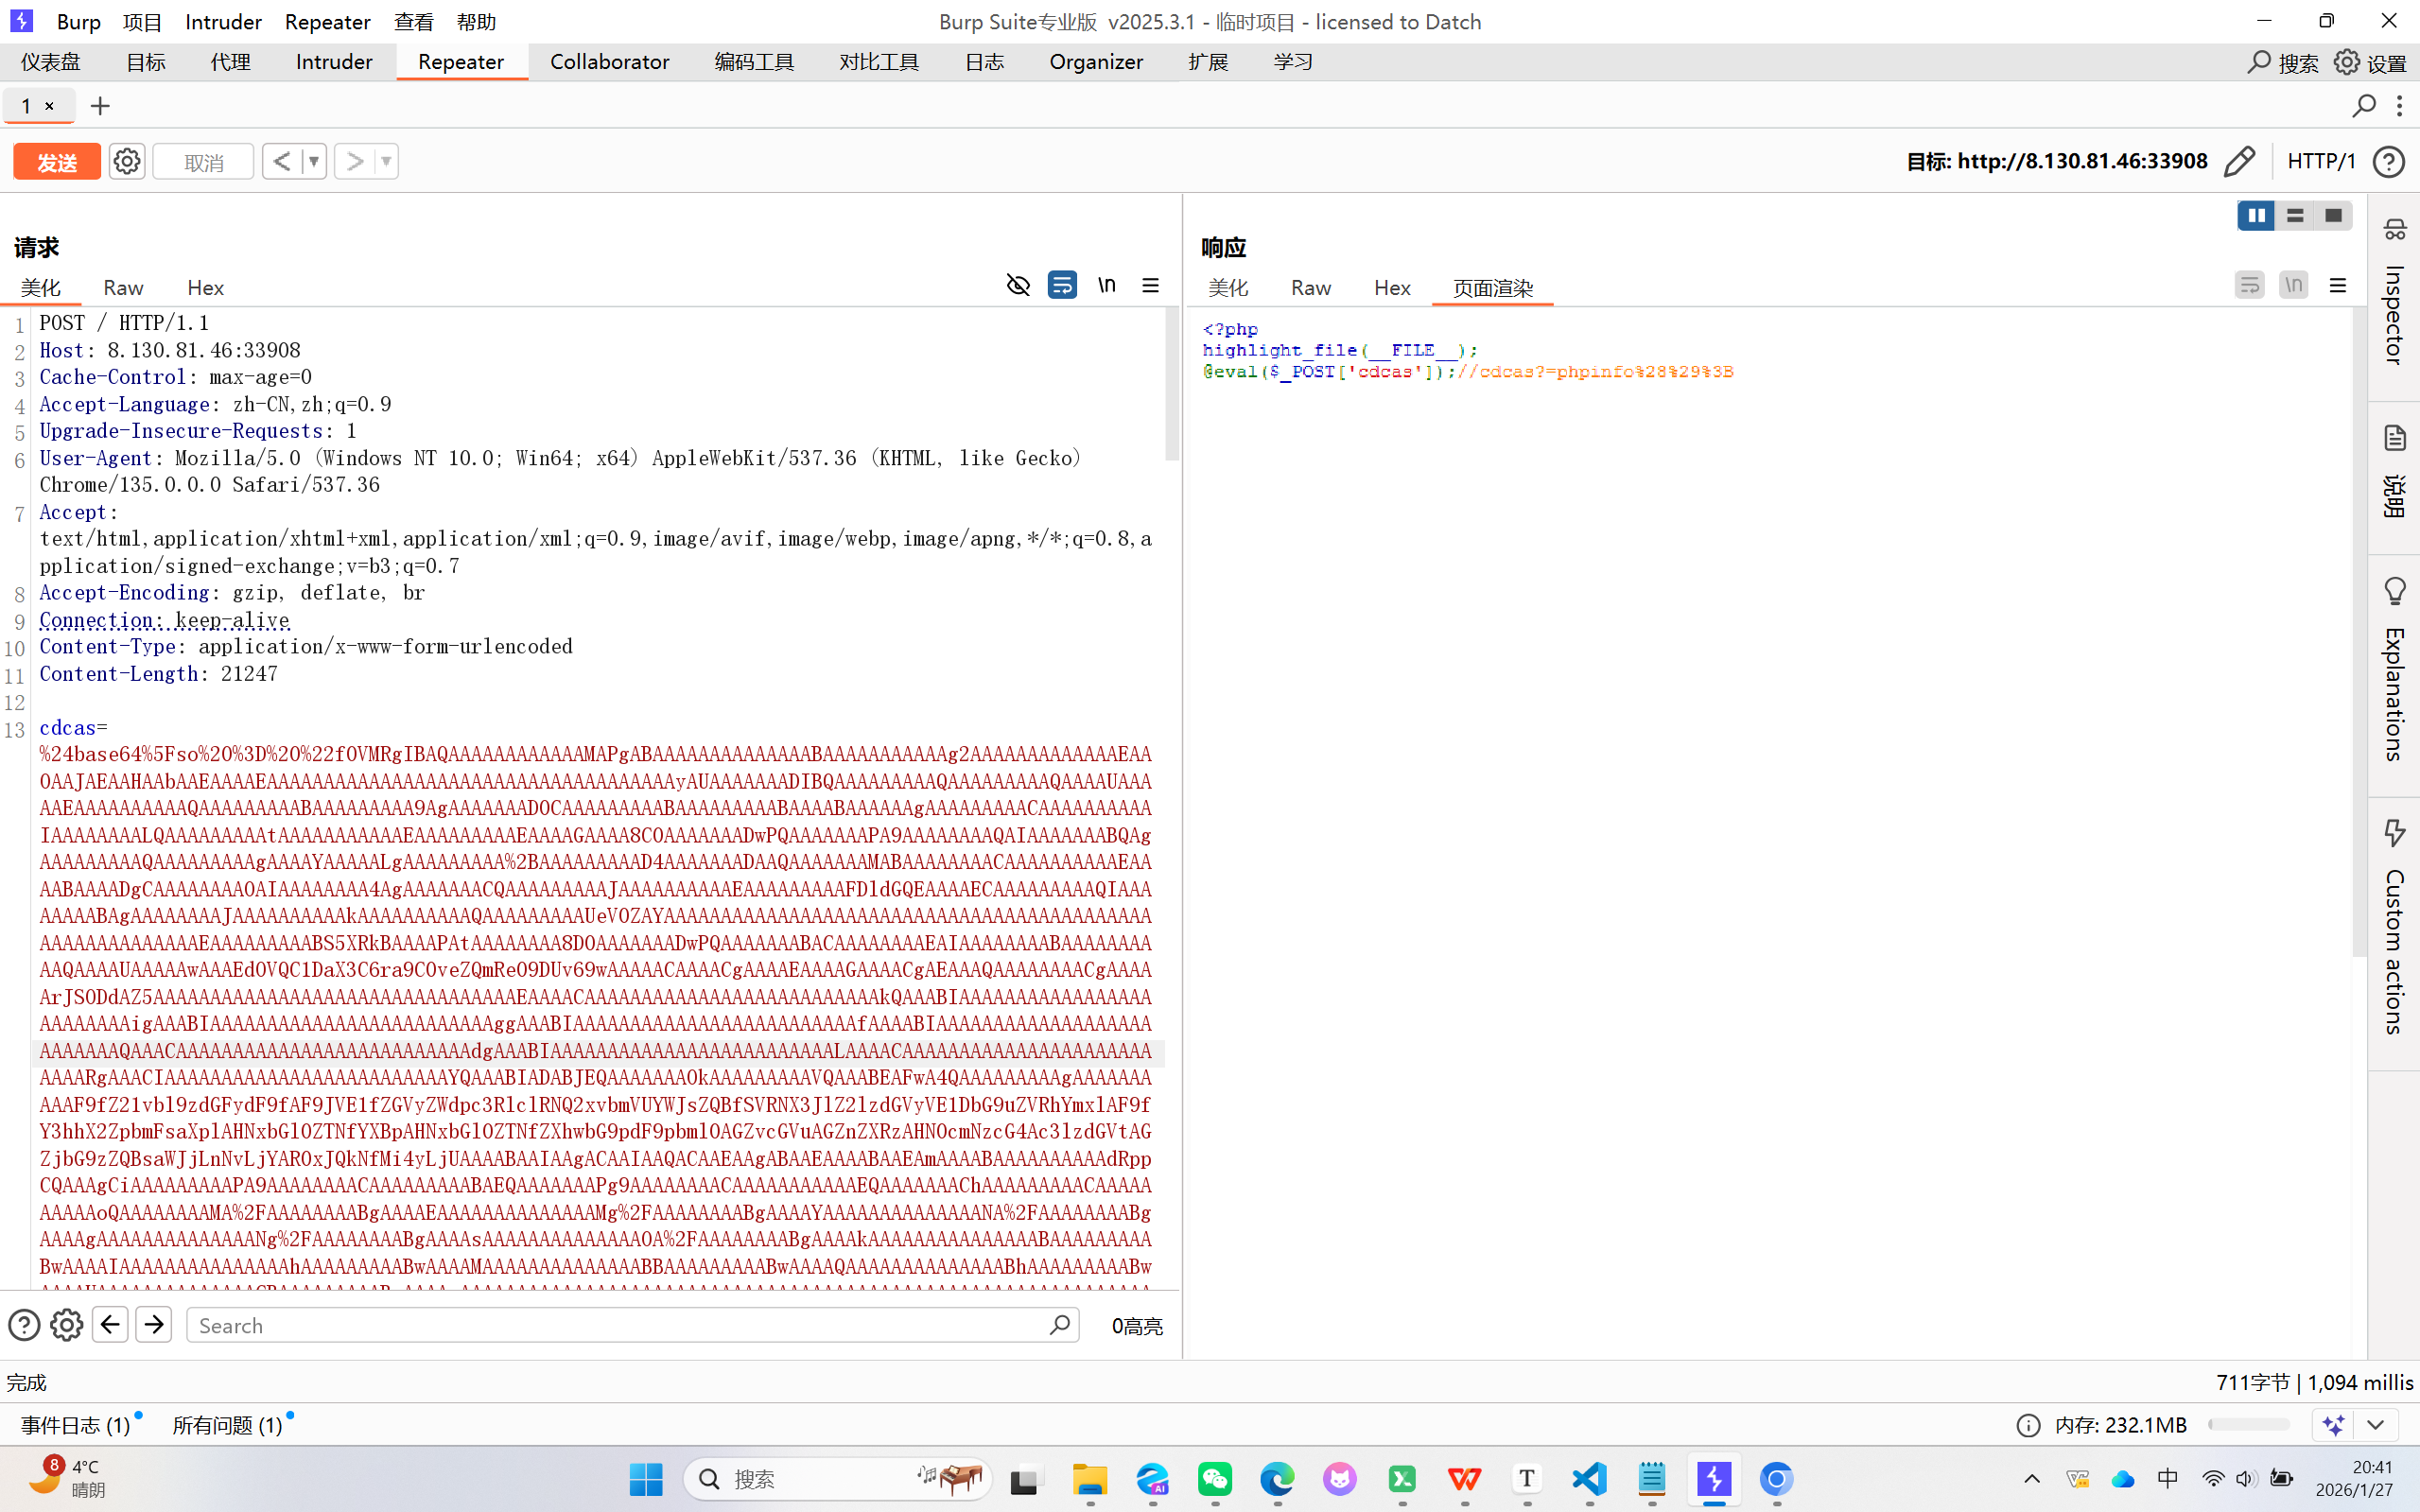
Task: Expand the forward history dropdown arrow
Action: point(386,161)
